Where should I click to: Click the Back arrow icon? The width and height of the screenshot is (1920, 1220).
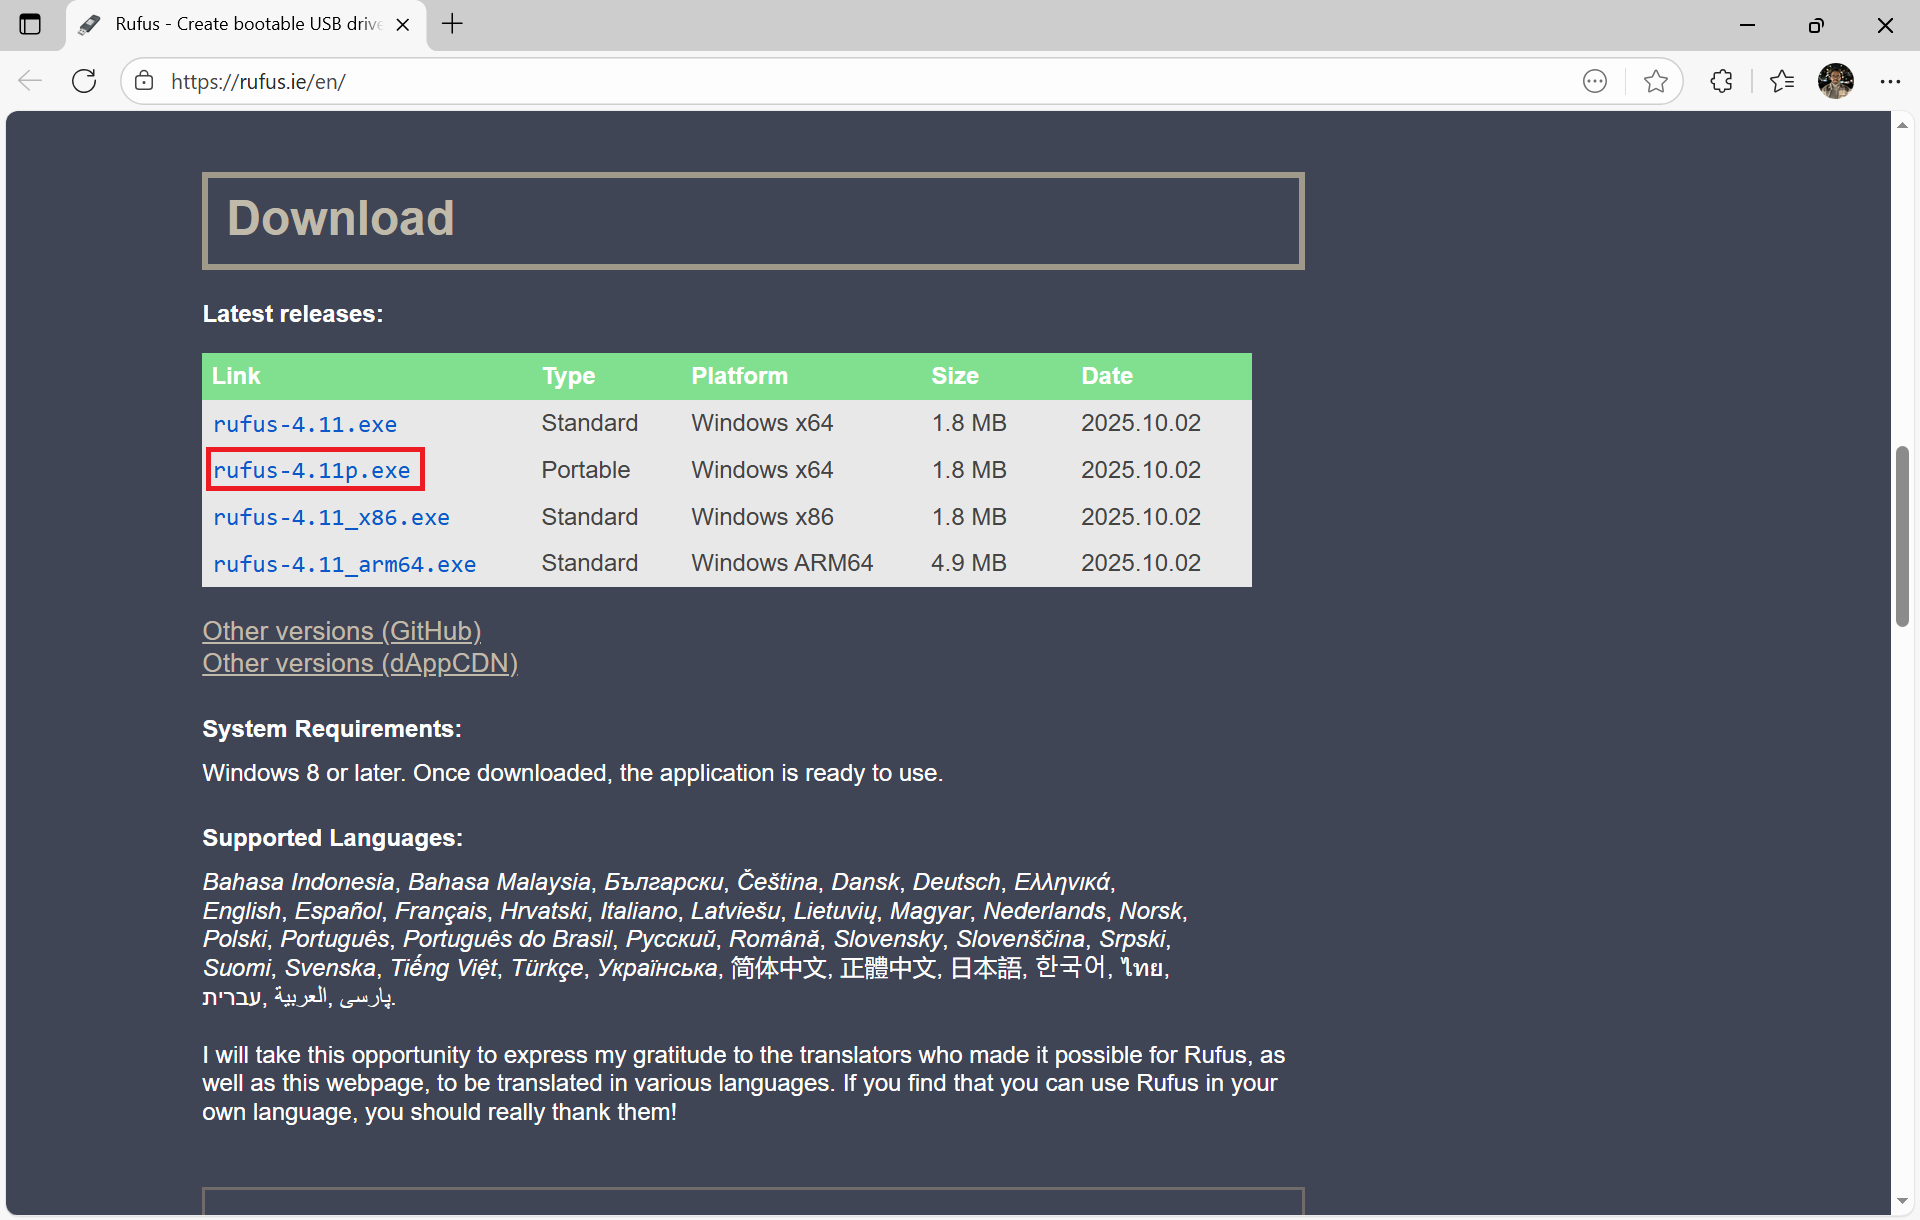30,81
